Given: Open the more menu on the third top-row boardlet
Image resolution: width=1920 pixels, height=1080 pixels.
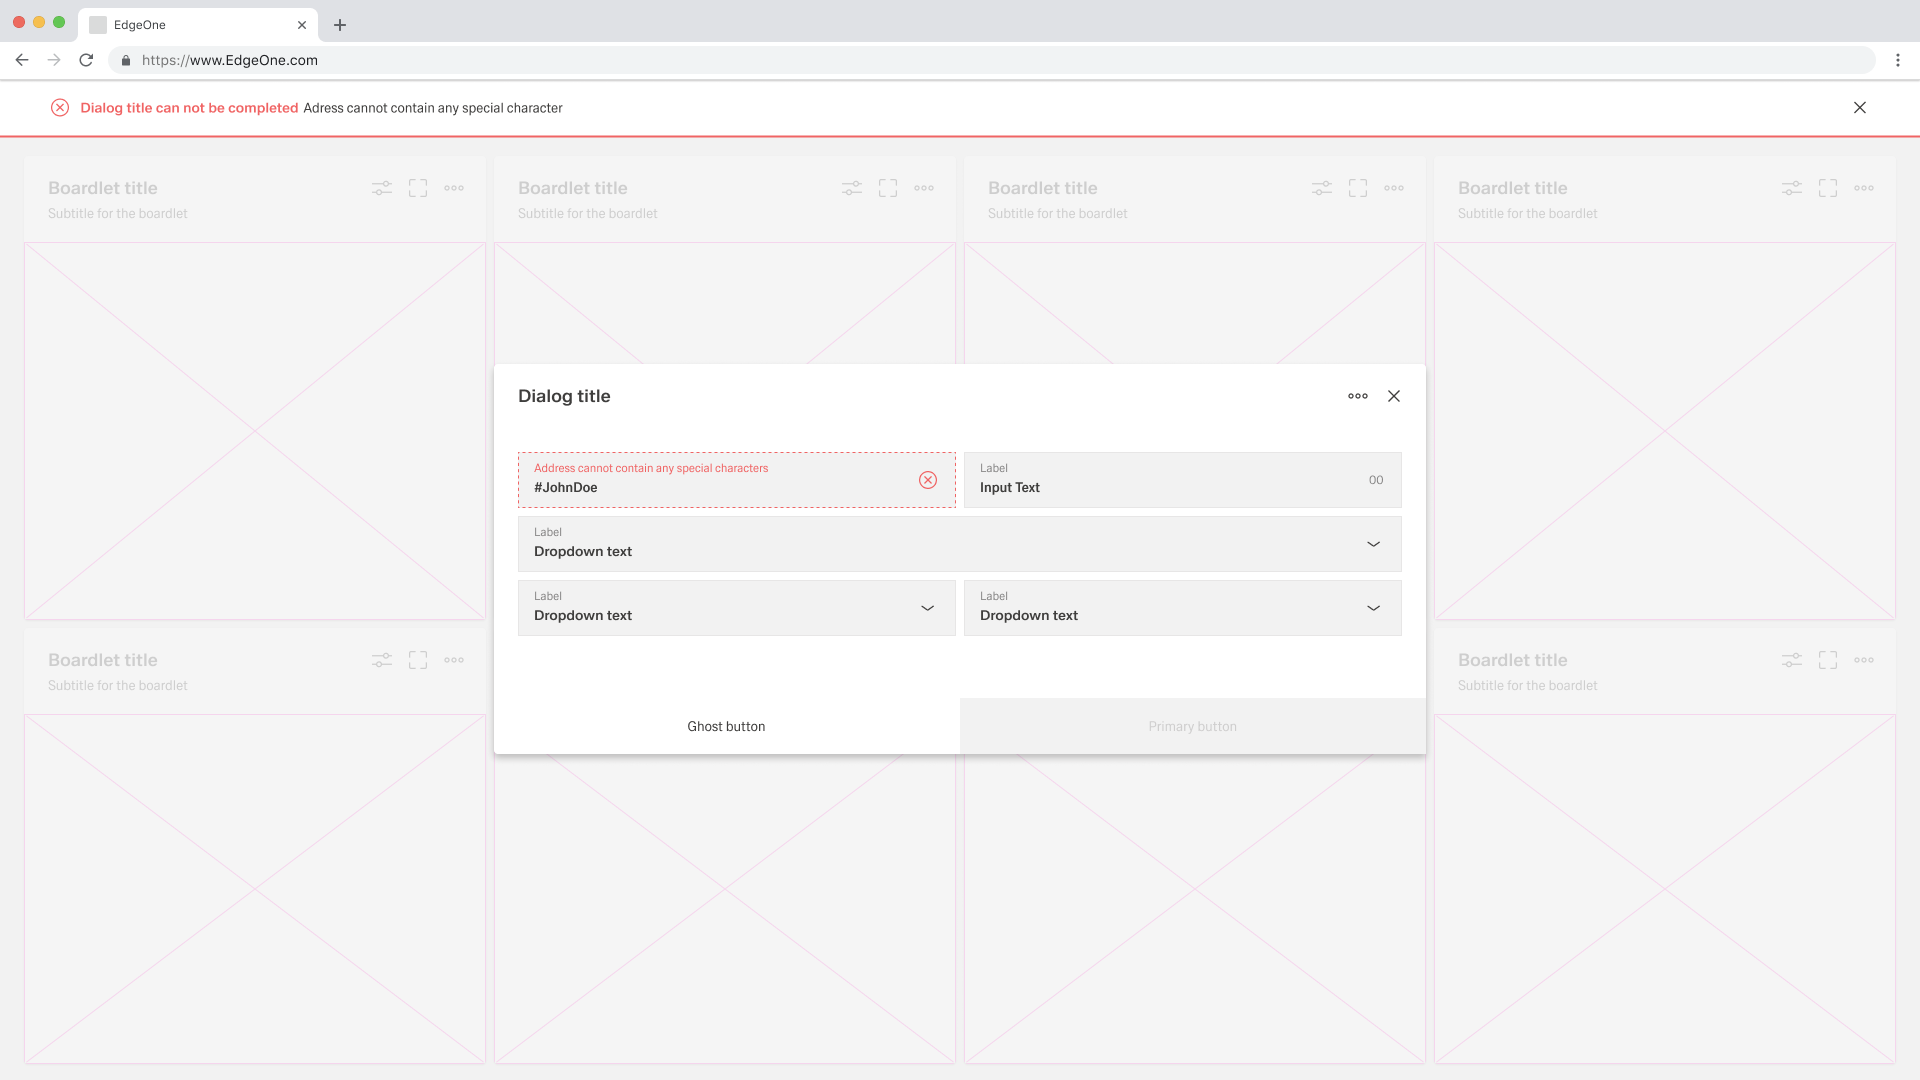Looking at the screenshot, I should click(x=1394, y=188).
